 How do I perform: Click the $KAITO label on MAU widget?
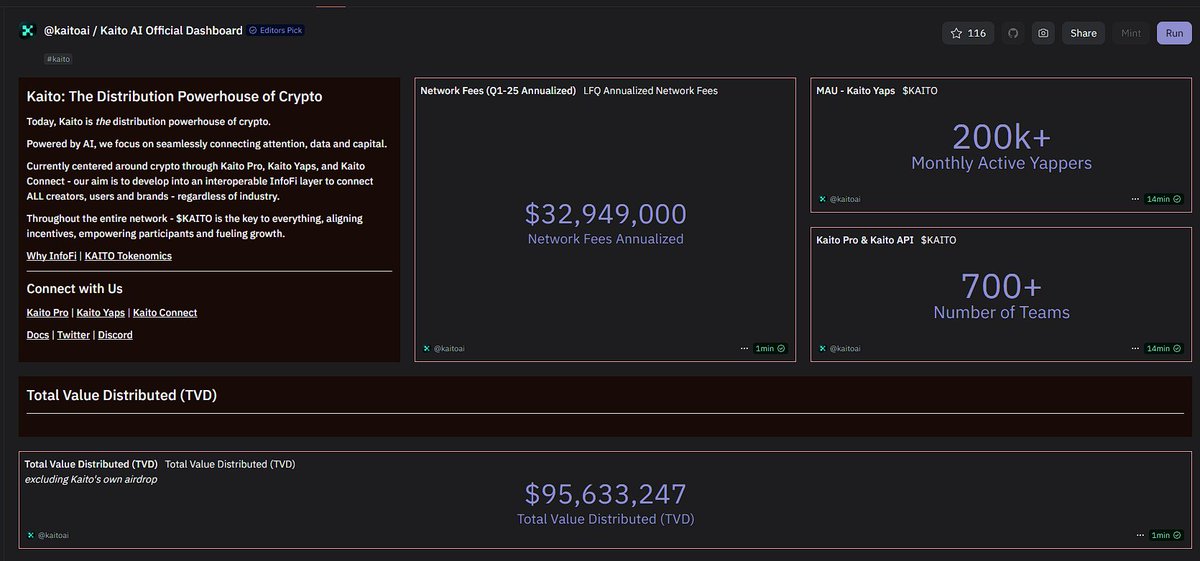(920, 90)
